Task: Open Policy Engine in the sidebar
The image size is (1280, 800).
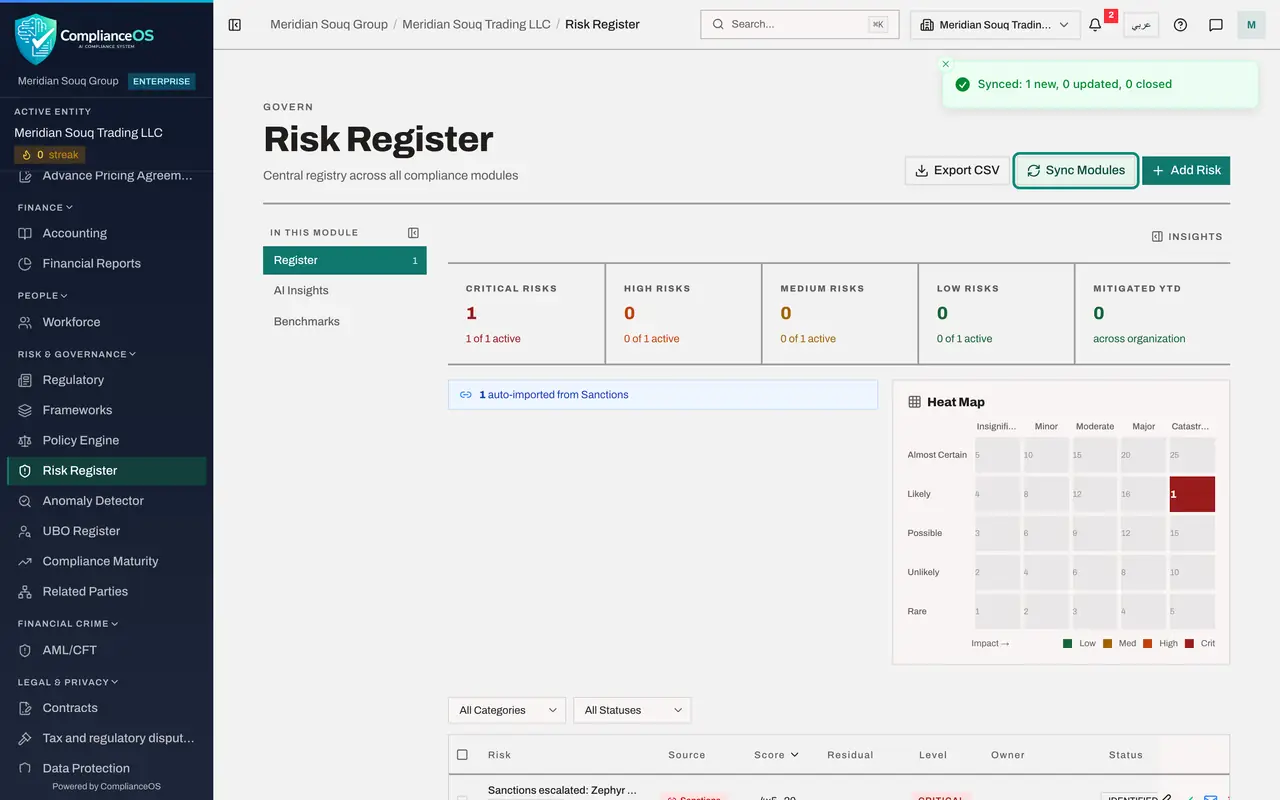Action: [x=107, y=440]
